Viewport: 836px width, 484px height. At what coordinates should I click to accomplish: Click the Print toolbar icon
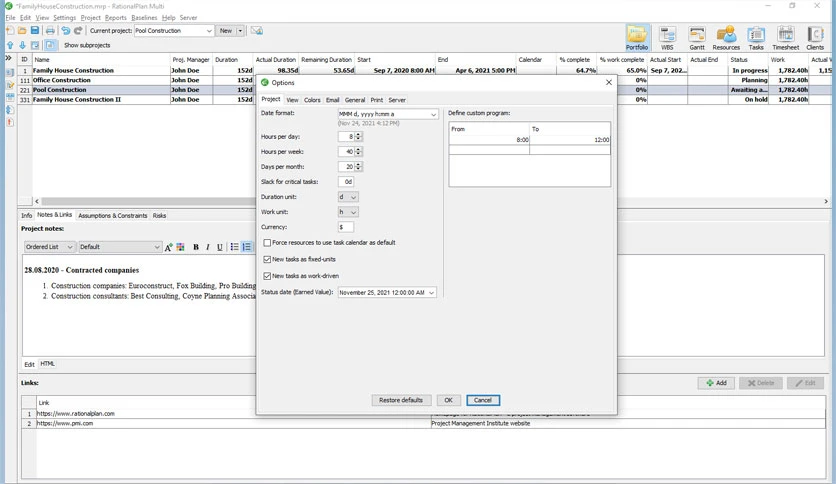[x=50, y=31]
